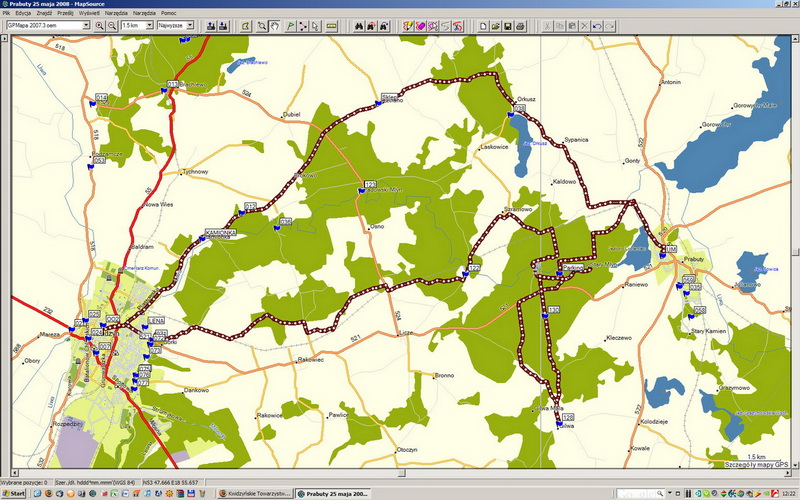Activate the Zoom rectangle tool

(x=261, y=25)
